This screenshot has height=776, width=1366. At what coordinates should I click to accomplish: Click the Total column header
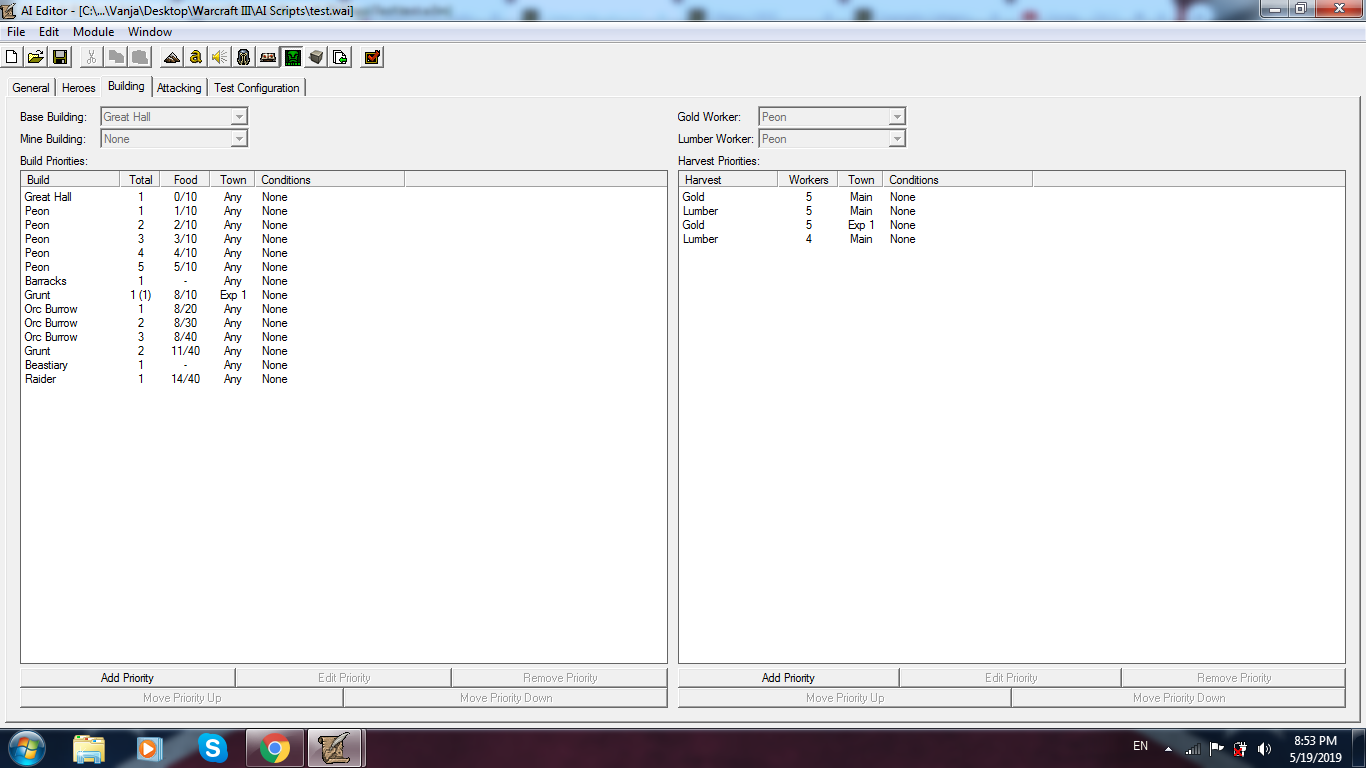click(x=141, y=180)
